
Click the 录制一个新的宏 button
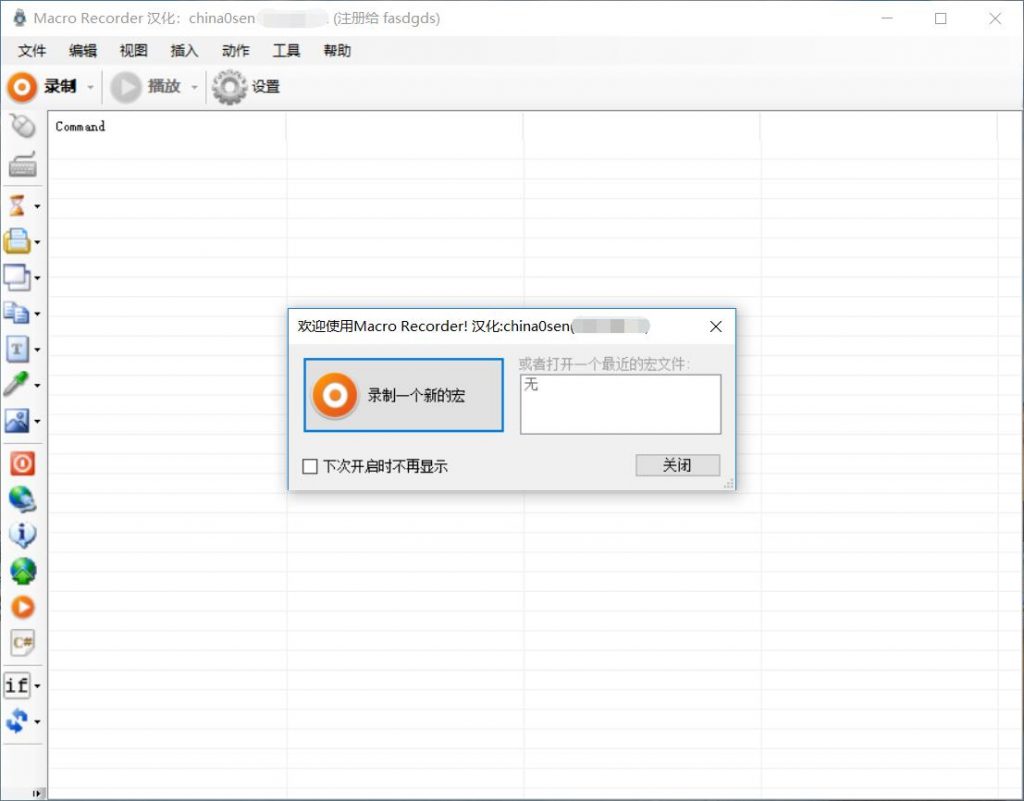pyautogui.click(x=403, y=395)
